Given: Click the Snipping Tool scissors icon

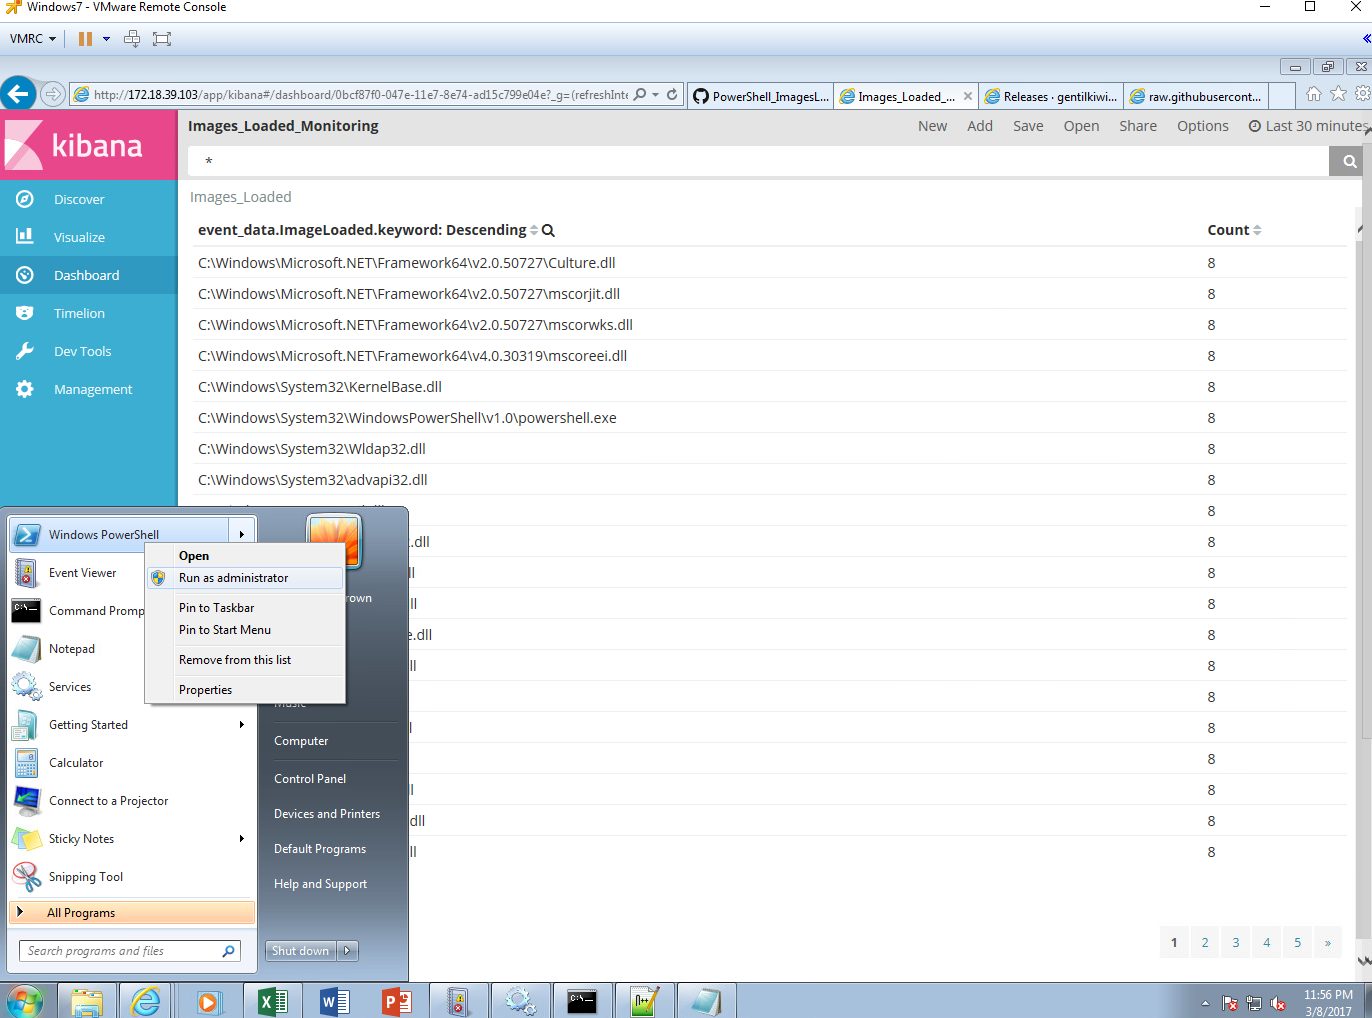Looking at the screenshot, I should (26, 877).
